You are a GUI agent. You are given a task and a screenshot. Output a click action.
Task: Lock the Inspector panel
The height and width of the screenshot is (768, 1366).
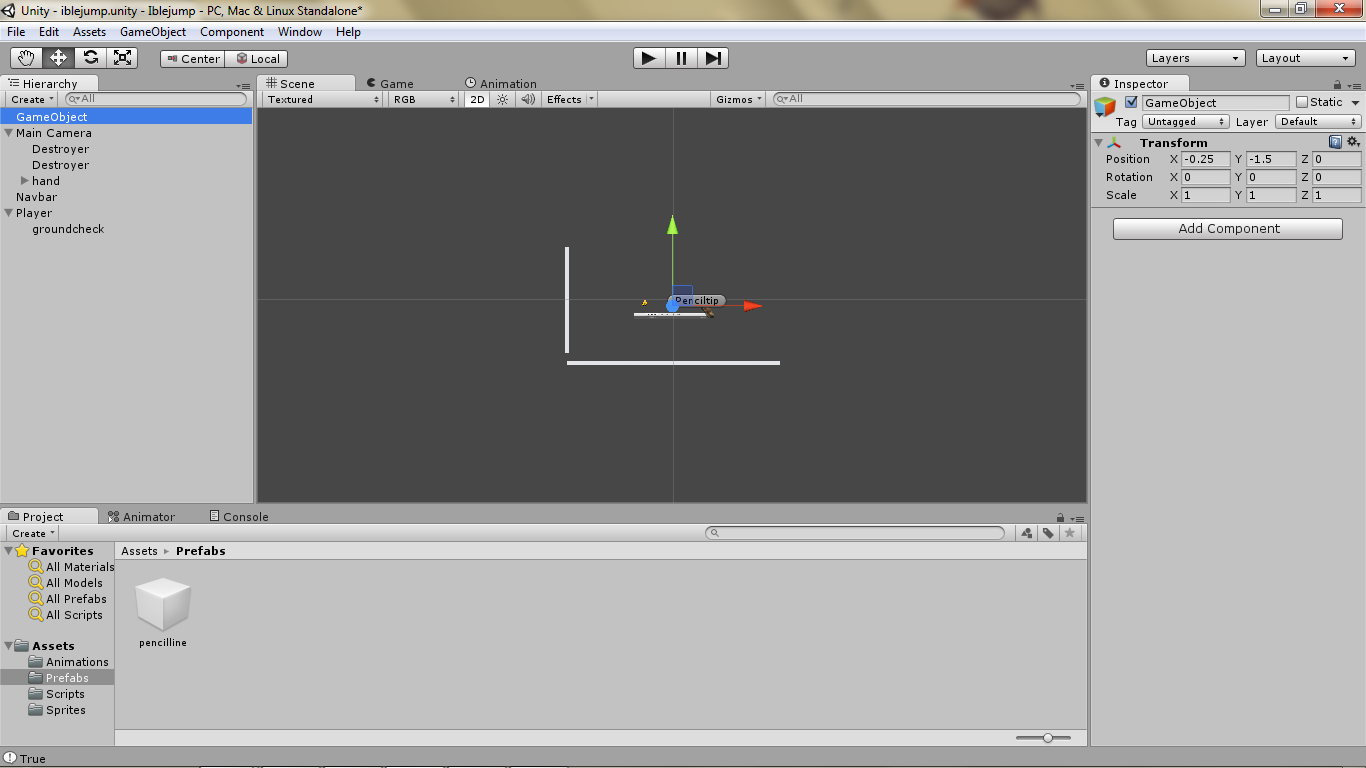pyautogui.click(x=1338, y=85)
